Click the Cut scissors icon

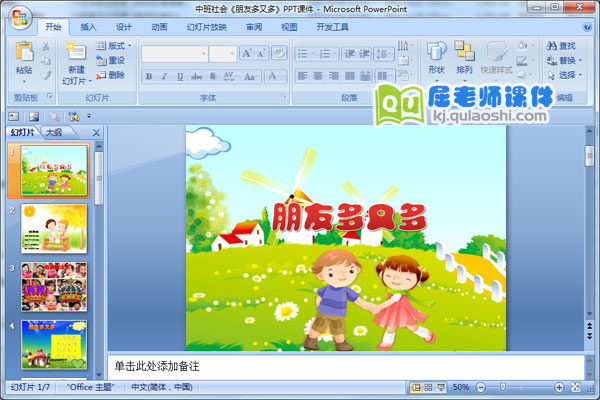[46, 46]
